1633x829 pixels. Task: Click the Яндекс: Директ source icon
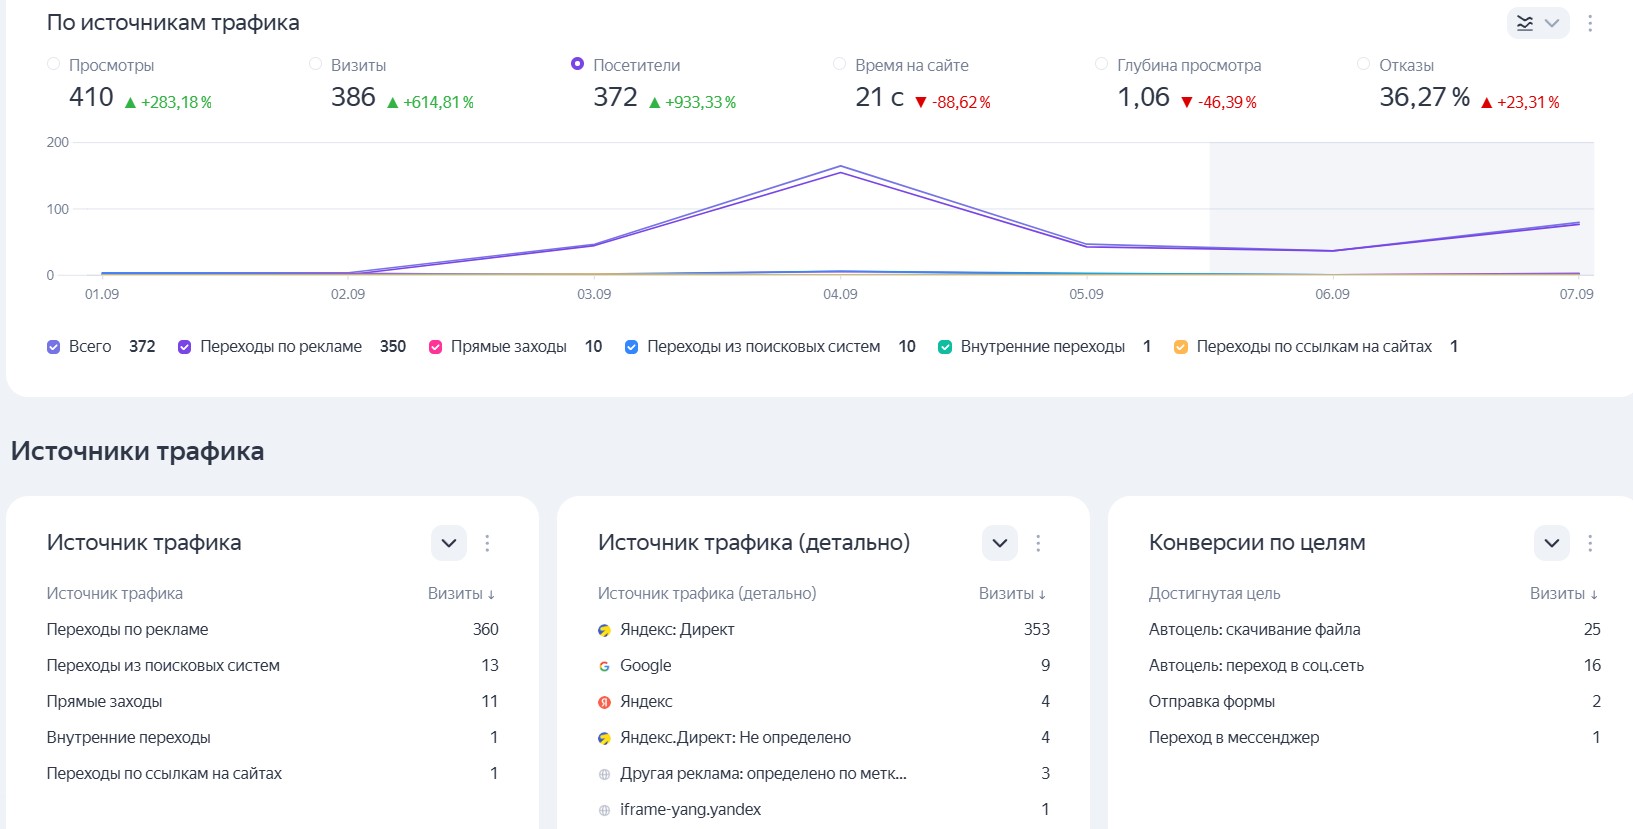click(604, 630)
